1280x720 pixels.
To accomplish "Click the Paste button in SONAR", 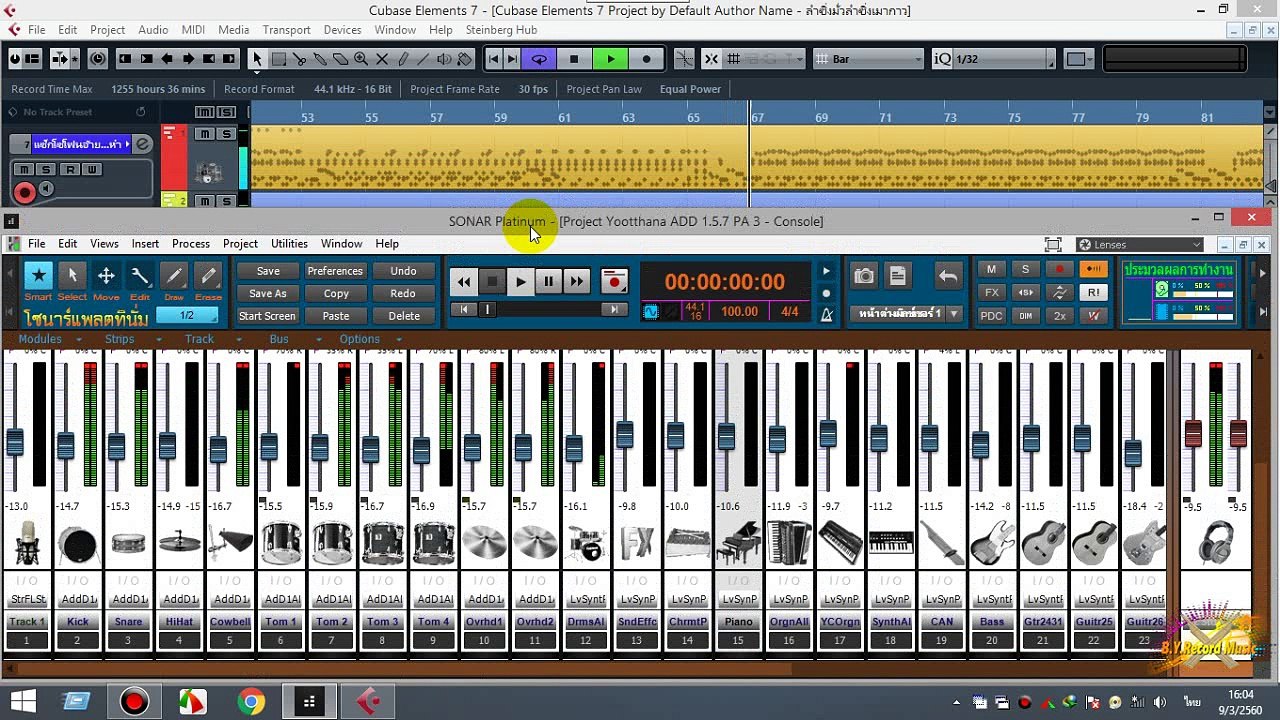I will point(335,316).
